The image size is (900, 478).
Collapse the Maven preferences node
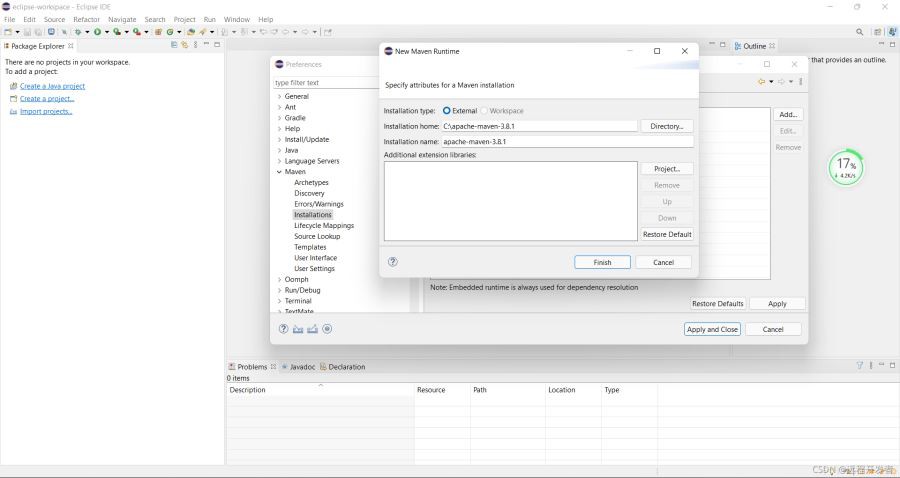click(x=280, y=172)
